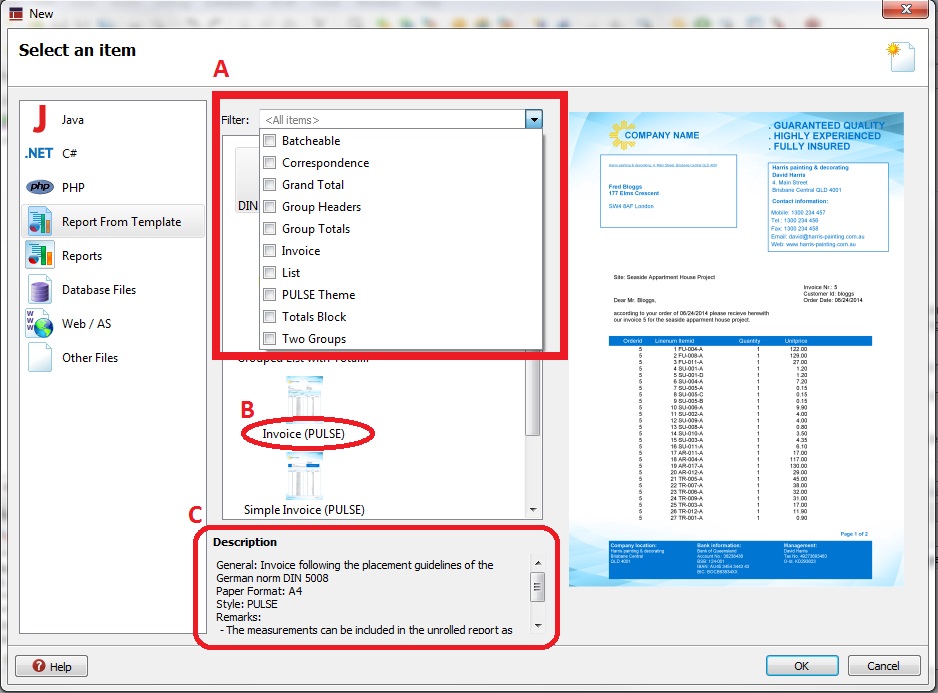Enable the Two Groups filter checkbox
The width and height of the screenshot is (938, 693).
[270, 339]
